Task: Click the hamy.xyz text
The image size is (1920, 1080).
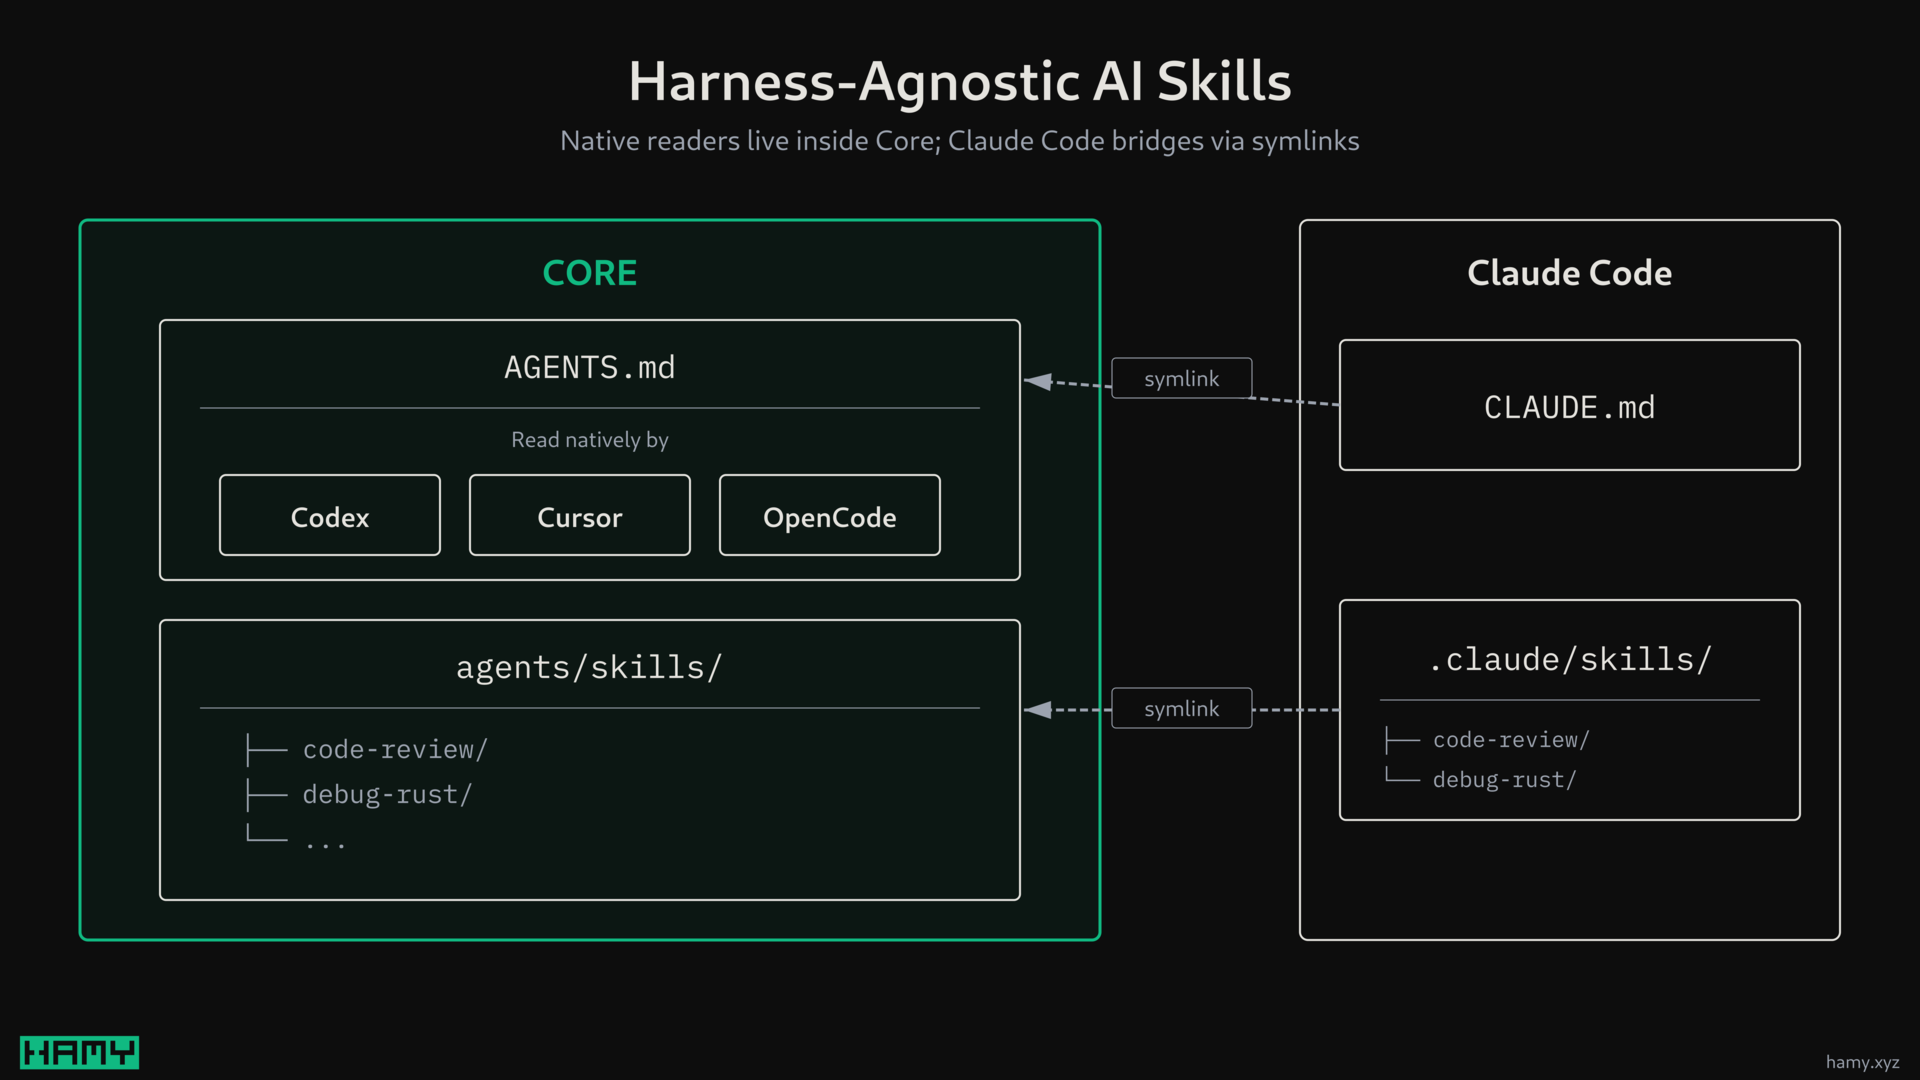Action: pos(1862,1062)
